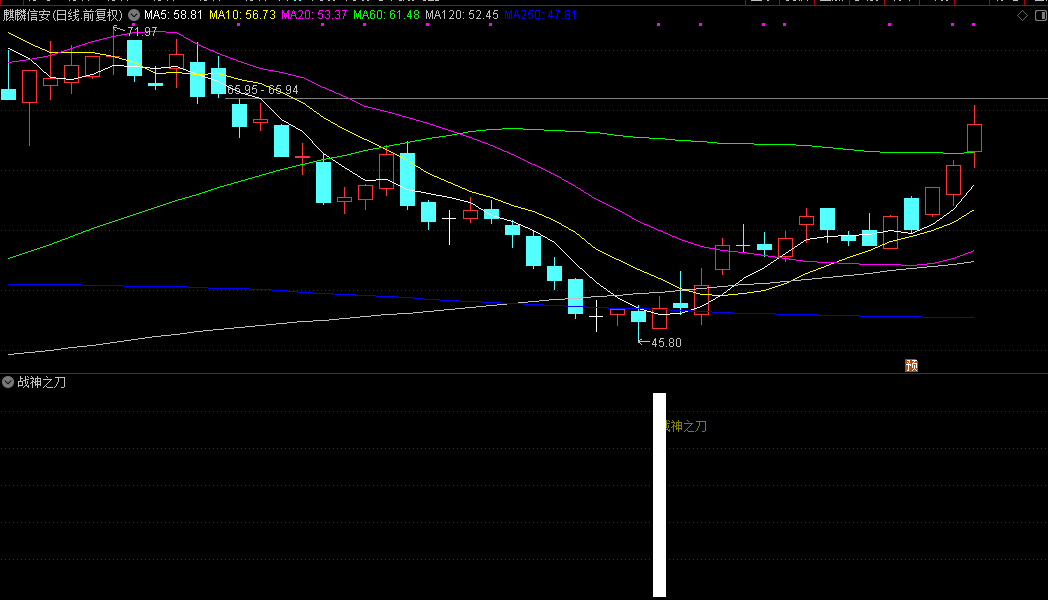This screenshot has height=600, width=1048.
Task: Click the blue MA250: 47.81 label
Action: [540, 15]
